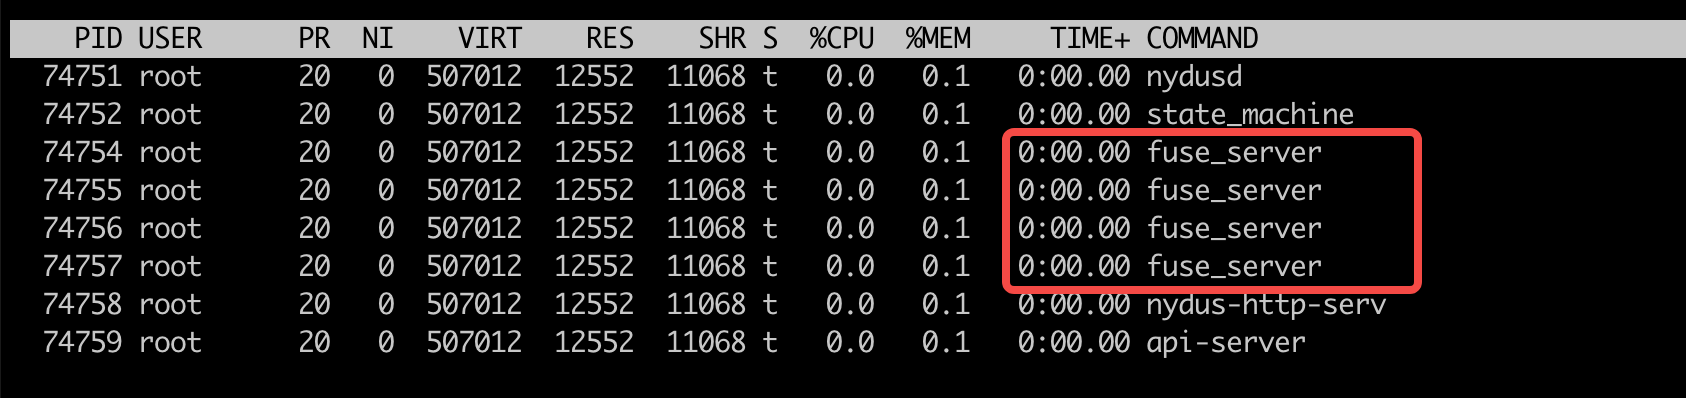
Task: Click the USER column header
Action: coord(170,38)
